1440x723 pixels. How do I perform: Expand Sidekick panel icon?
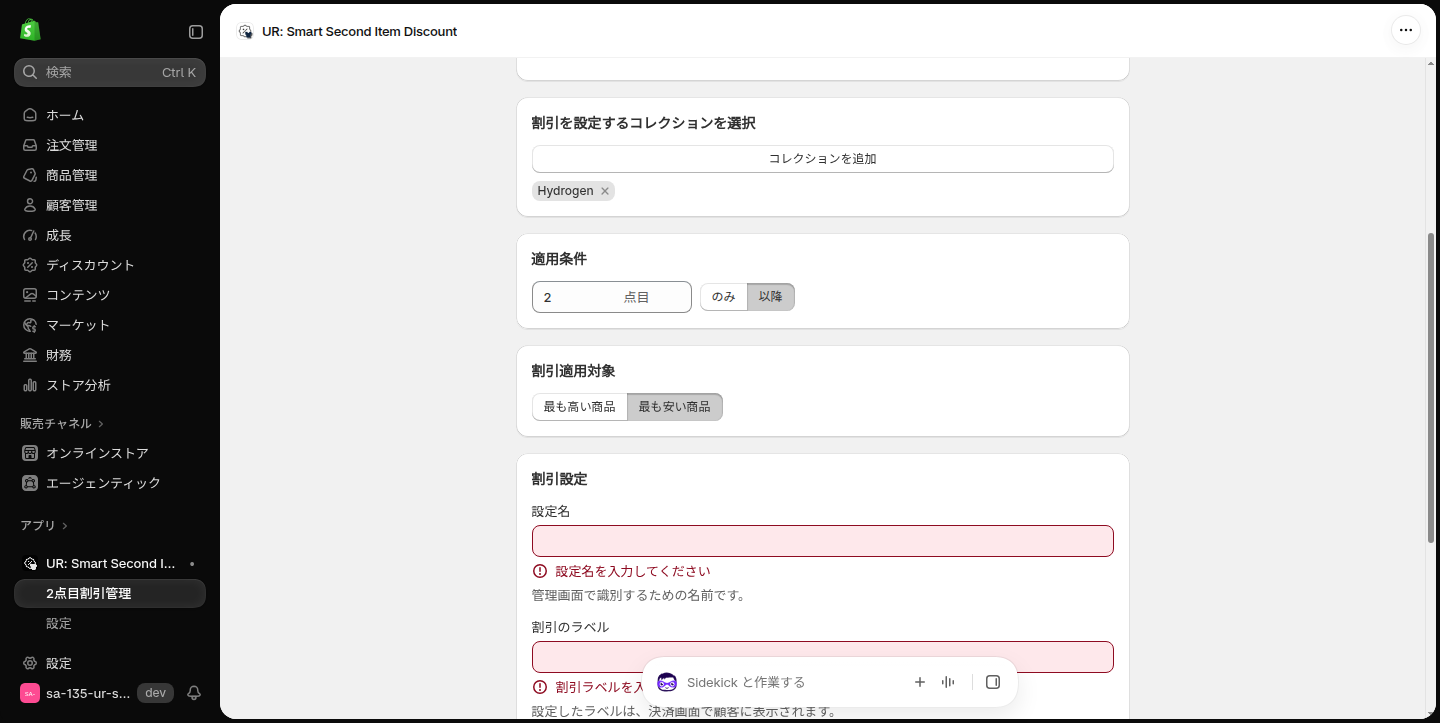pyautogui.click(x=993, y=682)
